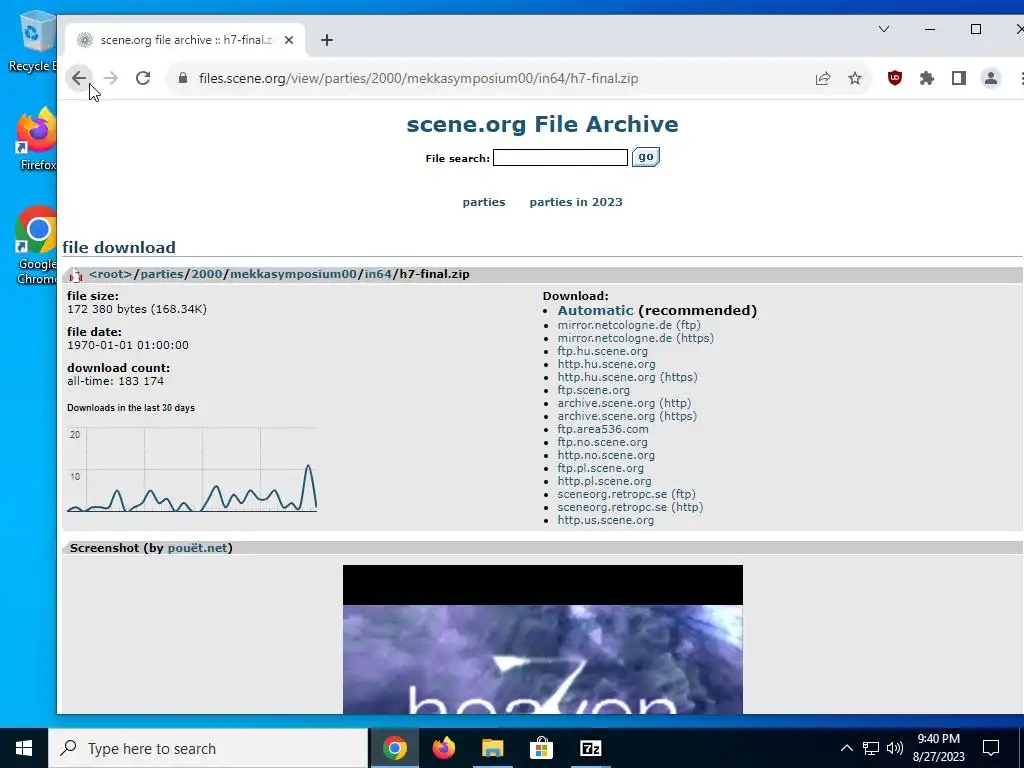Viewport: 1024px width, 768px height.
Task: Open the in64 breadcrumb folder
Action: (378, 274)
